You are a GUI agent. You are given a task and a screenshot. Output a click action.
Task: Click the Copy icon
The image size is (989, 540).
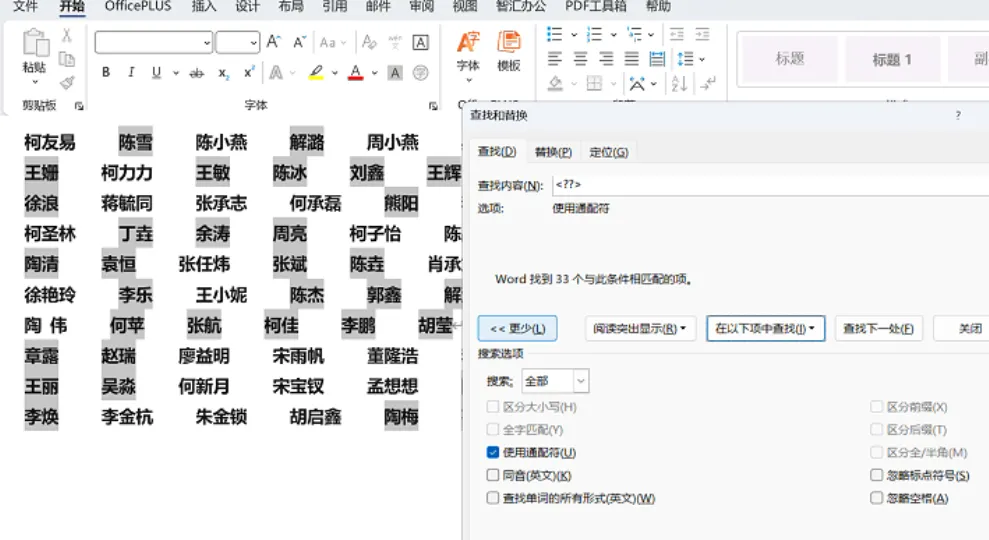(x=66, y=59)
